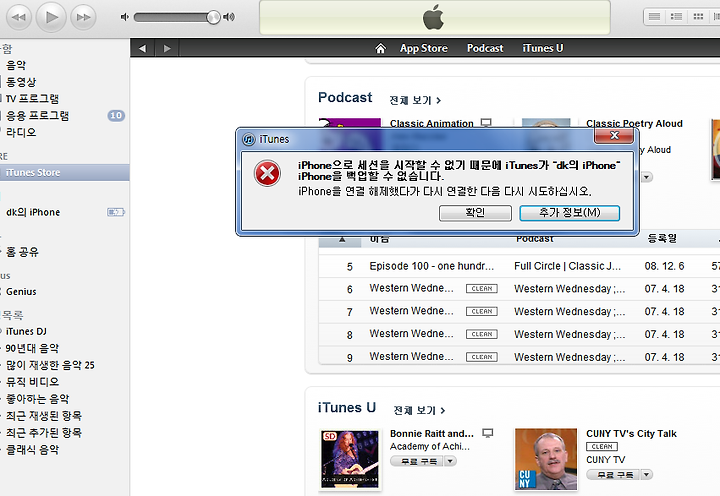Expand the dropdown arrow under Classic Poetry Aloud

coord(647,177)
